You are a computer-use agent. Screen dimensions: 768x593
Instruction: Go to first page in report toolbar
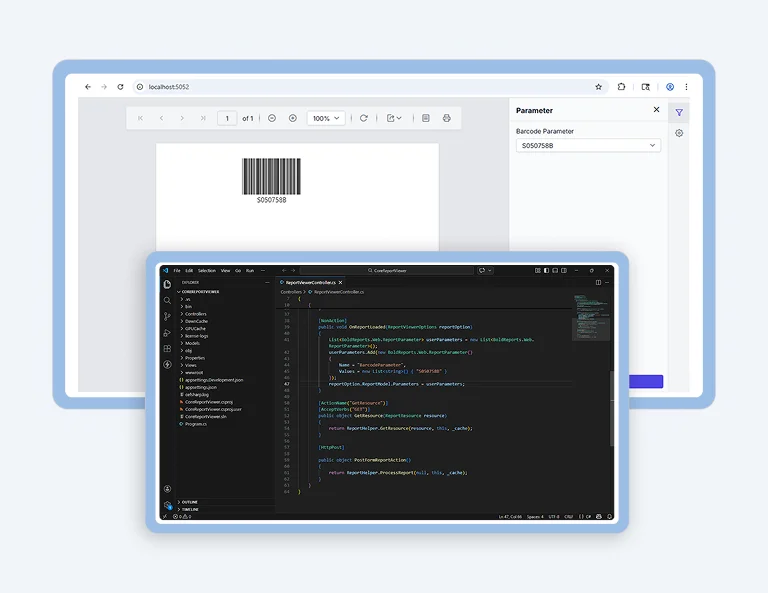(x=141, y=118)
